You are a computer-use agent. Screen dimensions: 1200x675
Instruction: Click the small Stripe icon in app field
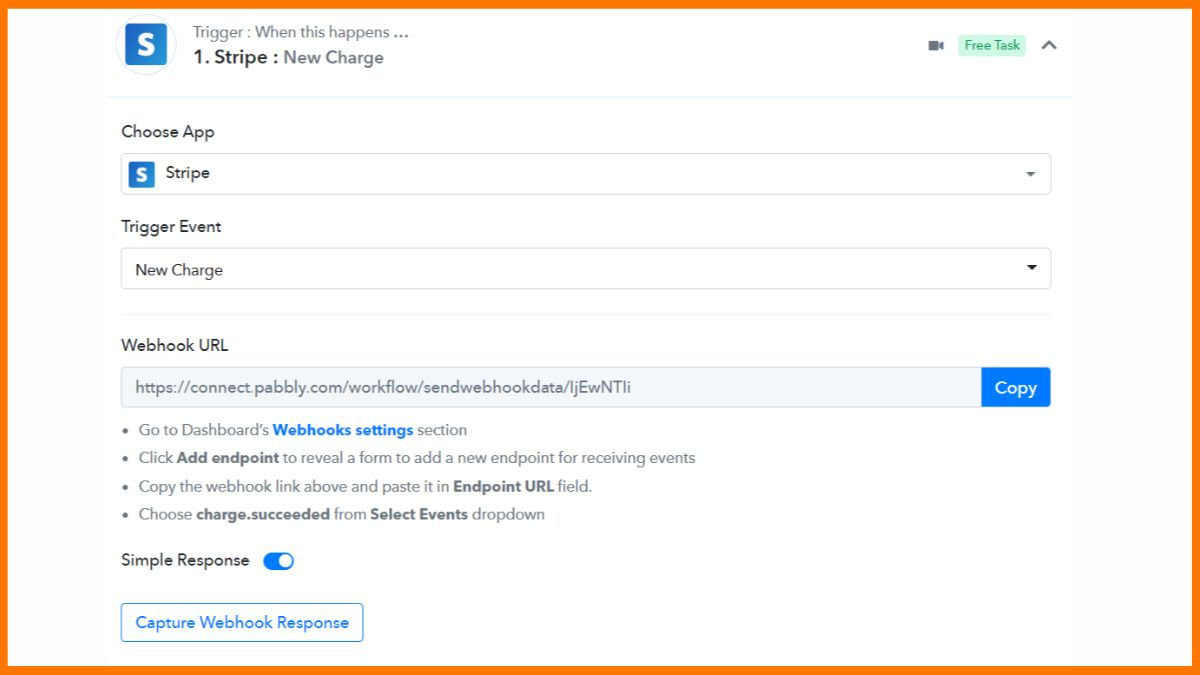click(x=142, y=174)
